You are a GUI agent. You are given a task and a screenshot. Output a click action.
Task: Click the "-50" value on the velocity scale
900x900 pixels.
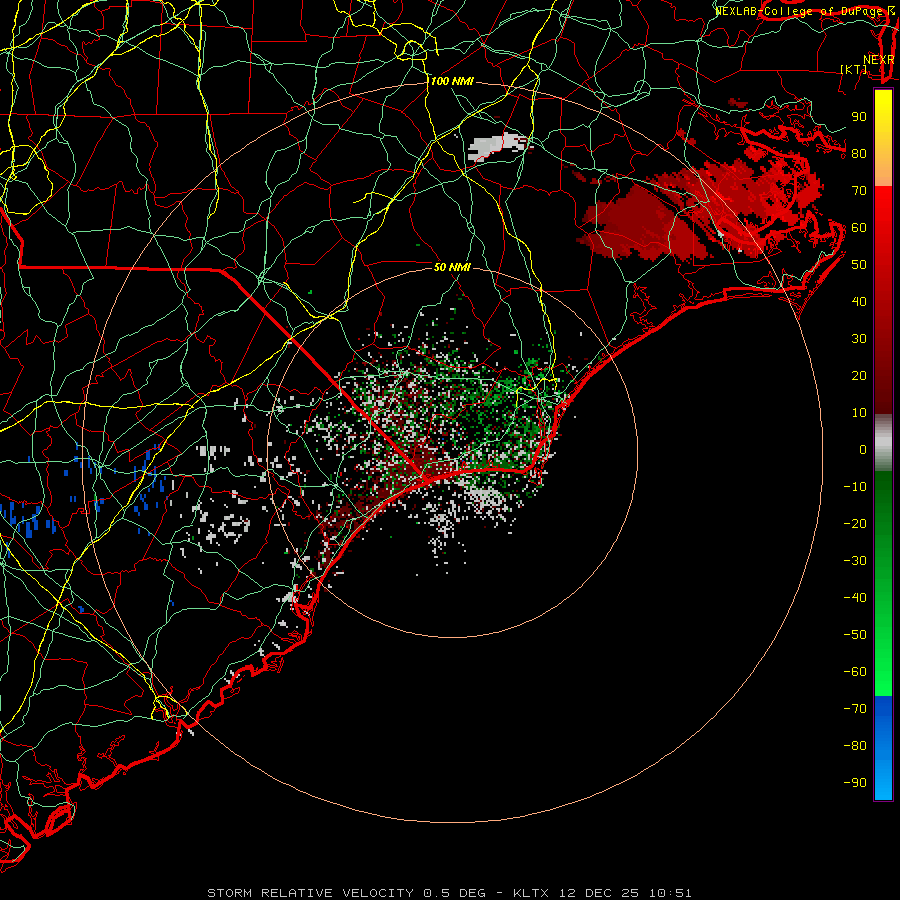click(x=855, y=635)
